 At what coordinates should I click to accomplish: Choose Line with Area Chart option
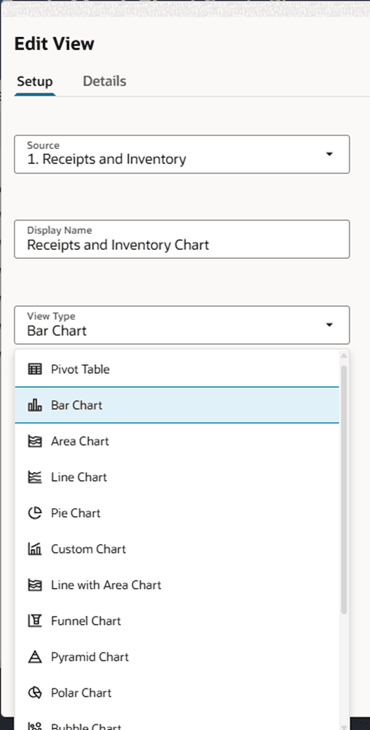(x=177, y=585)
